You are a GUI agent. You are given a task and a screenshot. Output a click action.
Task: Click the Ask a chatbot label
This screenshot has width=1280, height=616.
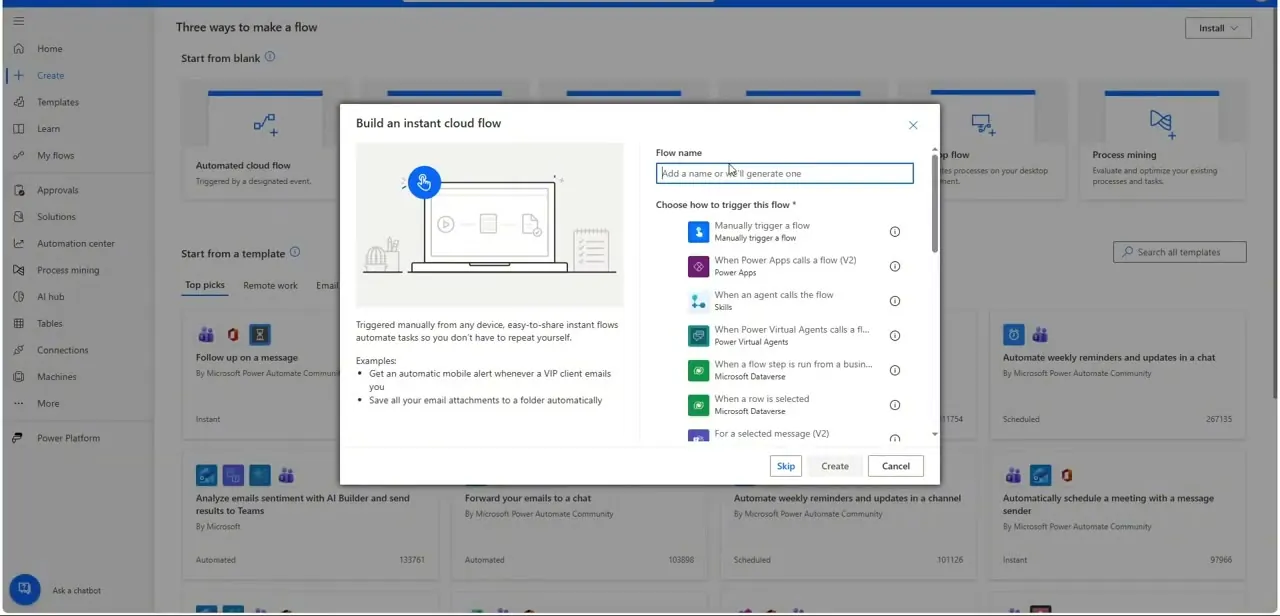[77, 590]
